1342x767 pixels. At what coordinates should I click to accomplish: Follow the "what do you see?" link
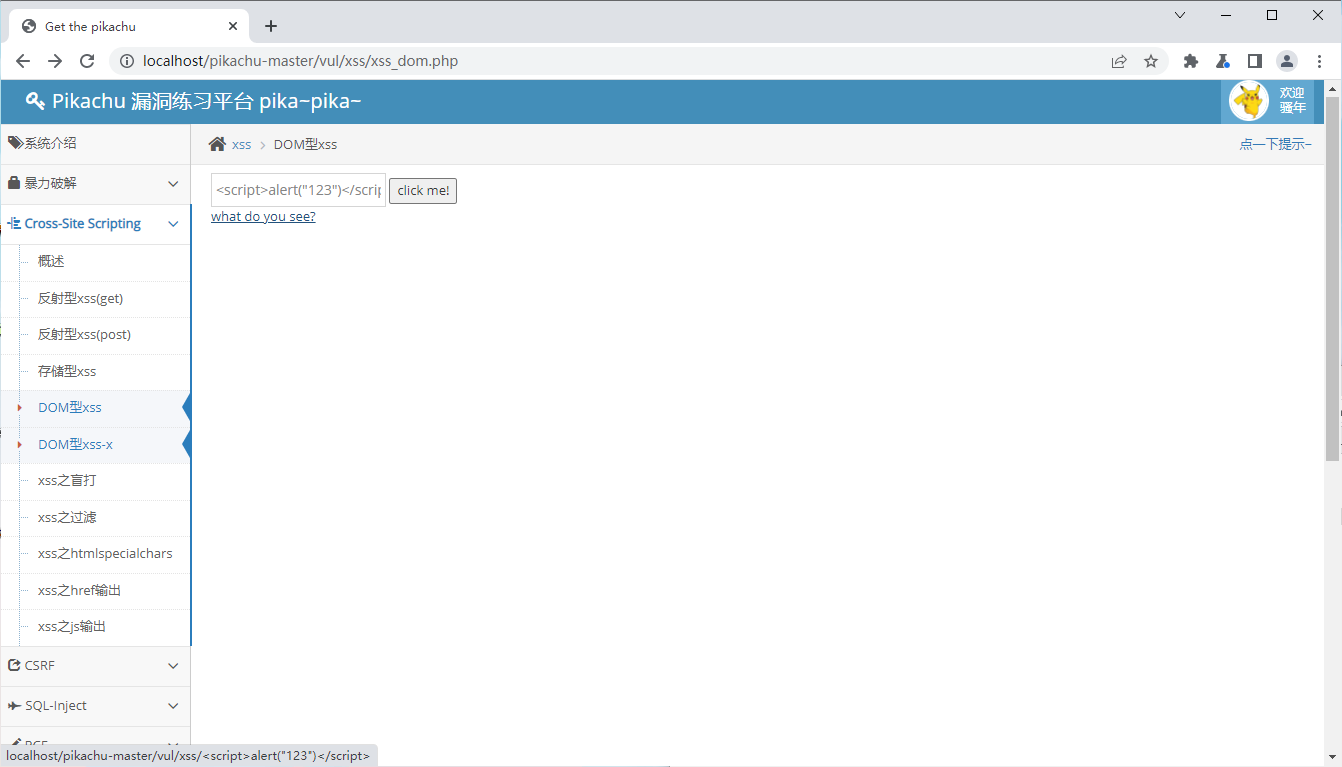tap(263, 216)
